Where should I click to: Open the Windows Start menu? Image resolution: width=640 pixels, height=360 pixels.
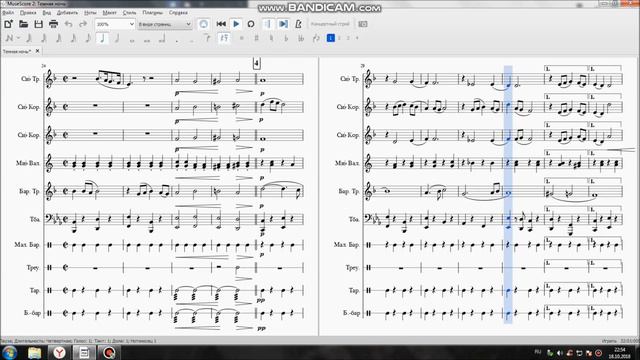[9, 353]
